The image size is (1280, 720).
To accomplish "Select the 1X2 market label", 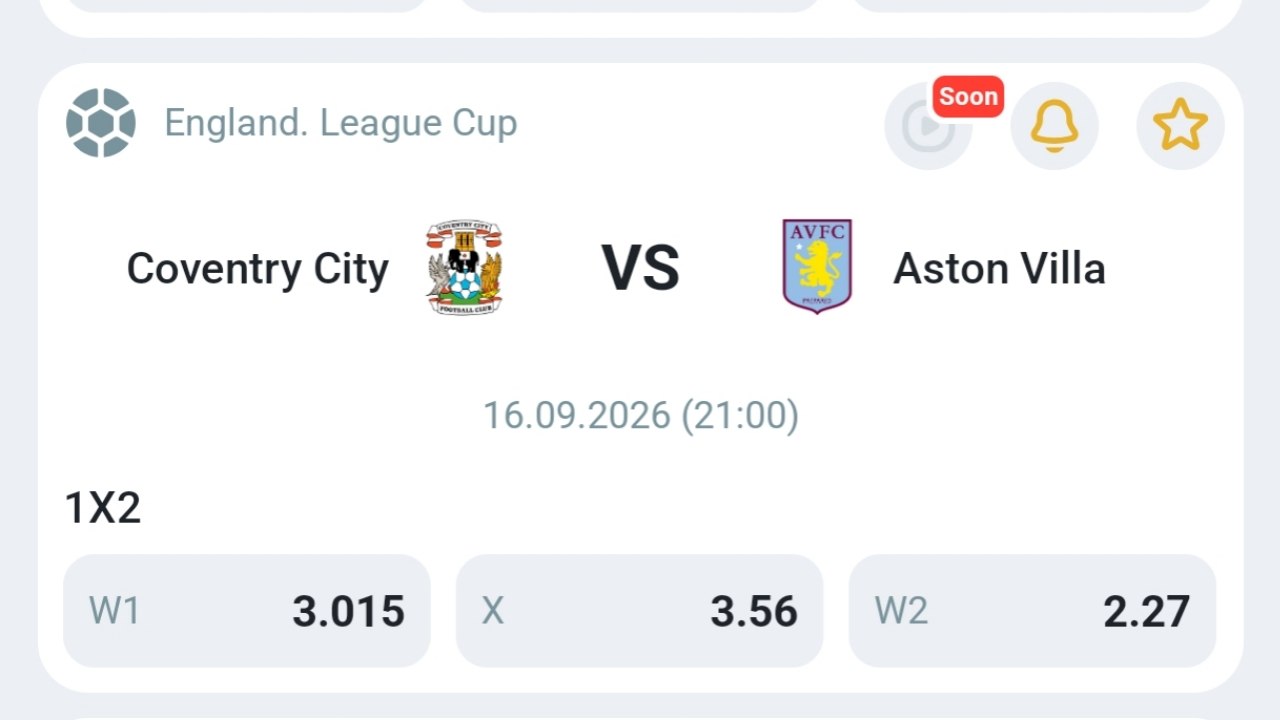I will 103,508.
